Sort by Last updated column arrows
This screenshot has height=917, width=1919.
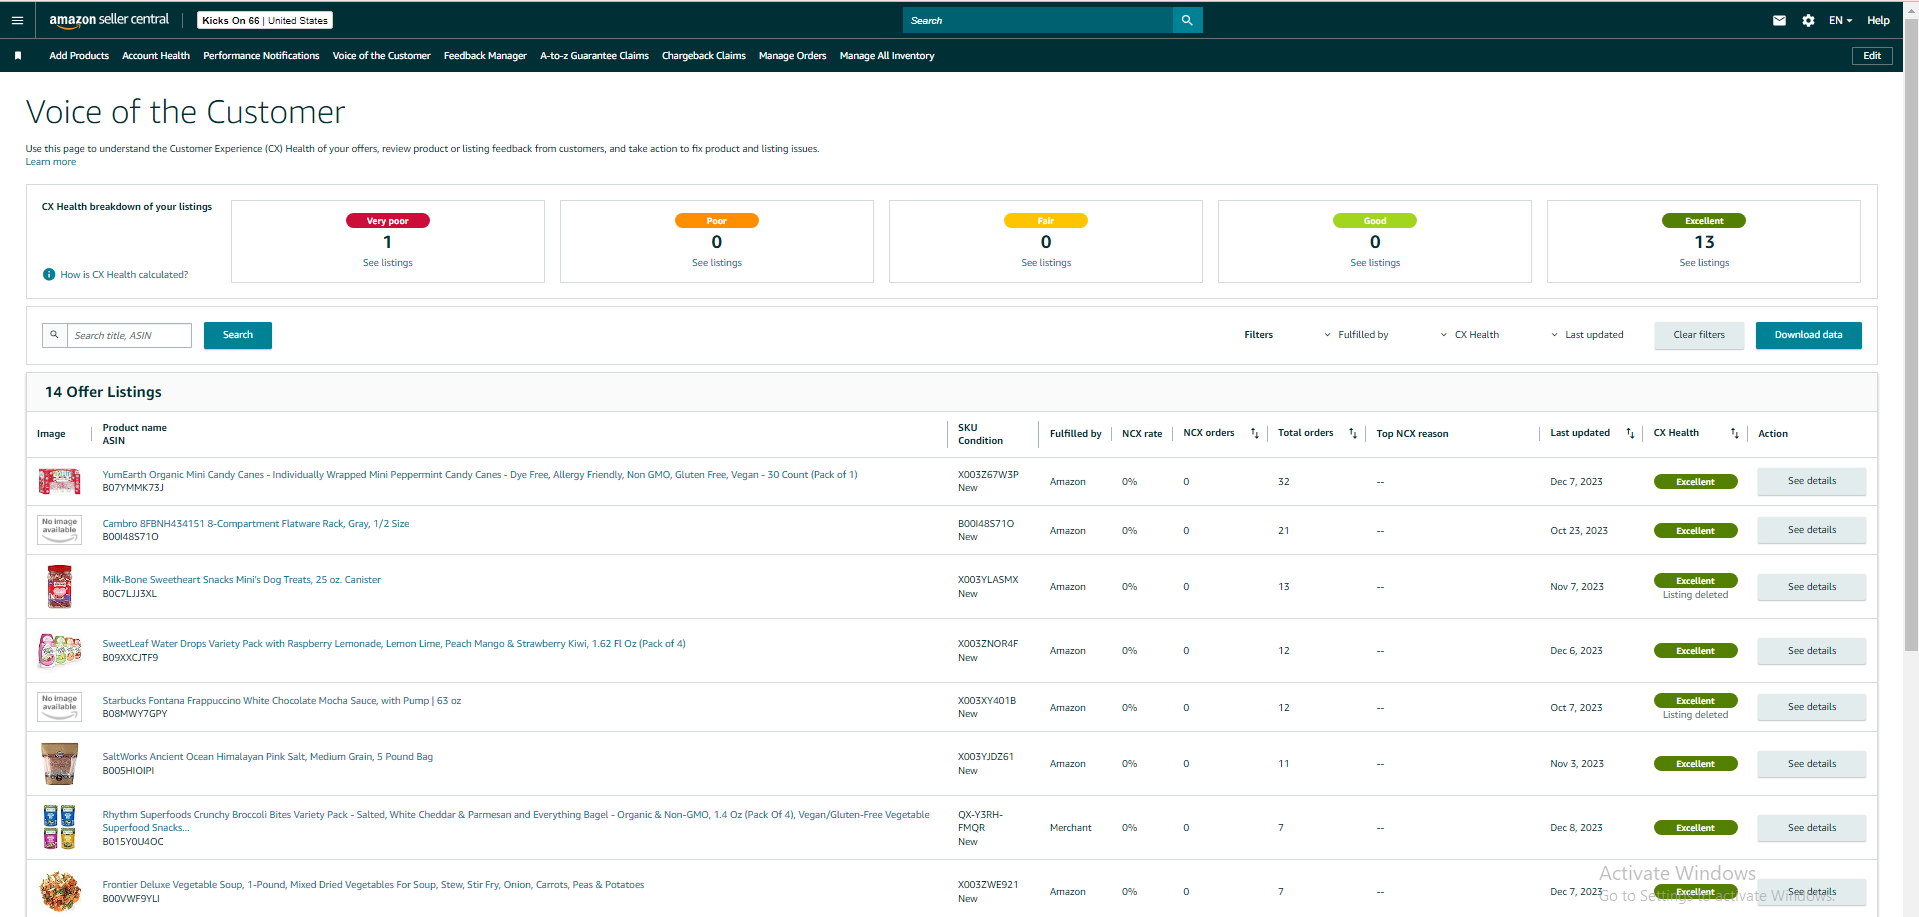coord(1630,433)
